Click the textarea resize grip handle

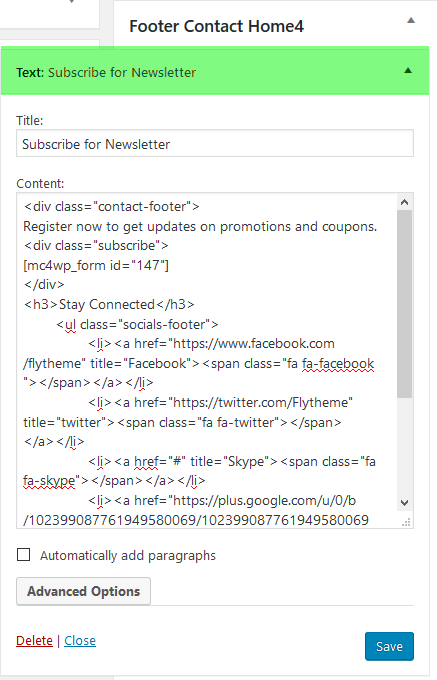coord(406,522)
